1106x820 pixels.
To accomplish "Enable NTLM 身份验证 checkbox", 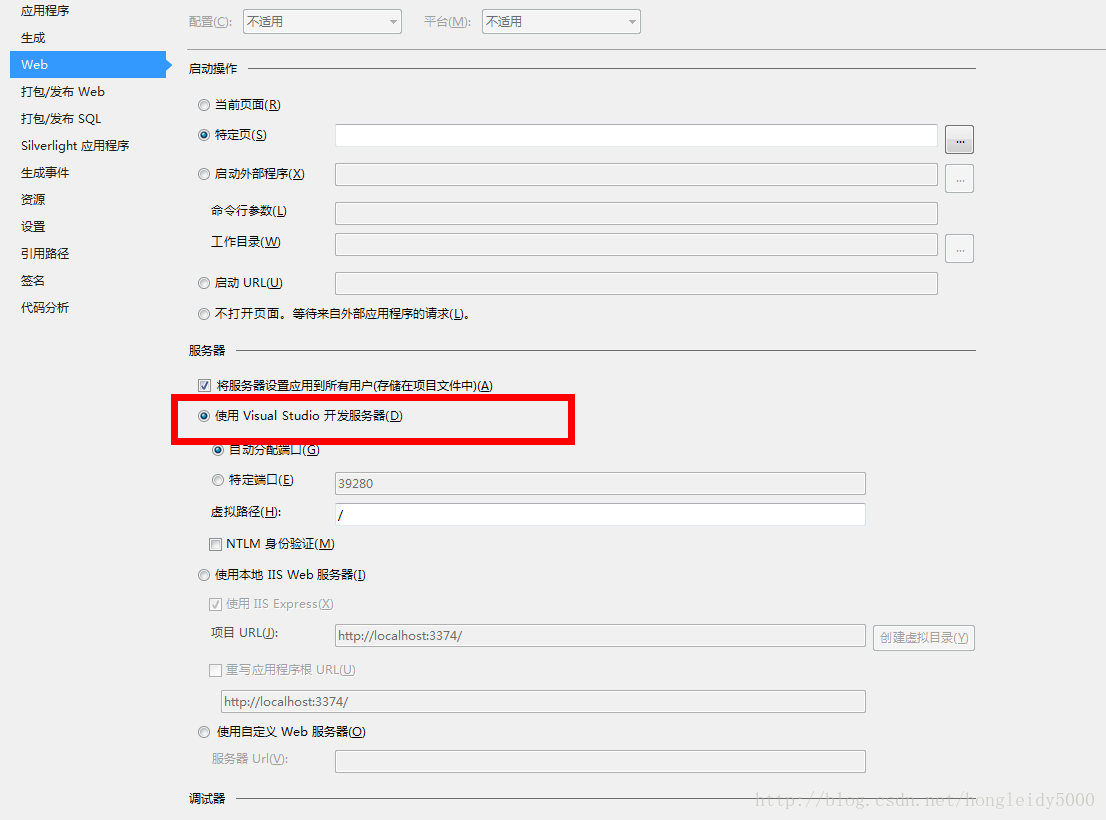I will [216, 544].
